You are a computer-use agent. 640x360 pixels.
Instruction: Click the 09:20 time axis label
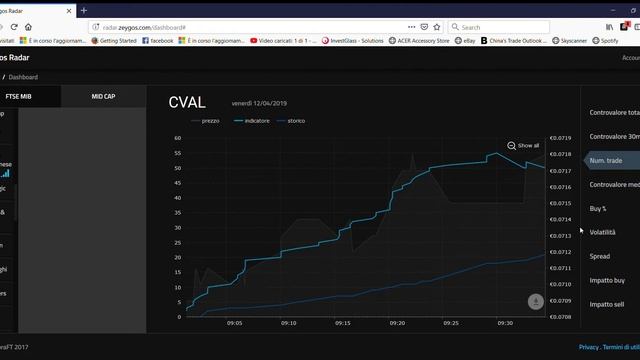click(x=397, y=323)
